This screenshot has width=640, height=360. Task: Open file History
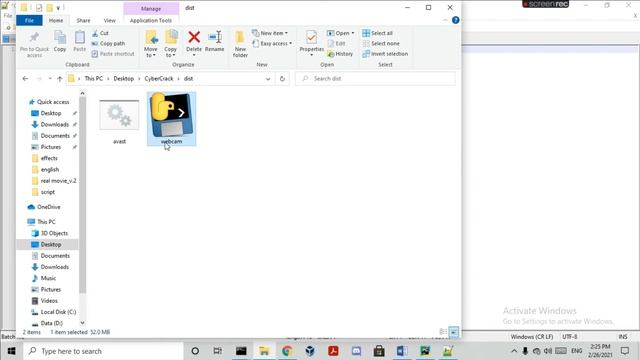pos(340,54)
